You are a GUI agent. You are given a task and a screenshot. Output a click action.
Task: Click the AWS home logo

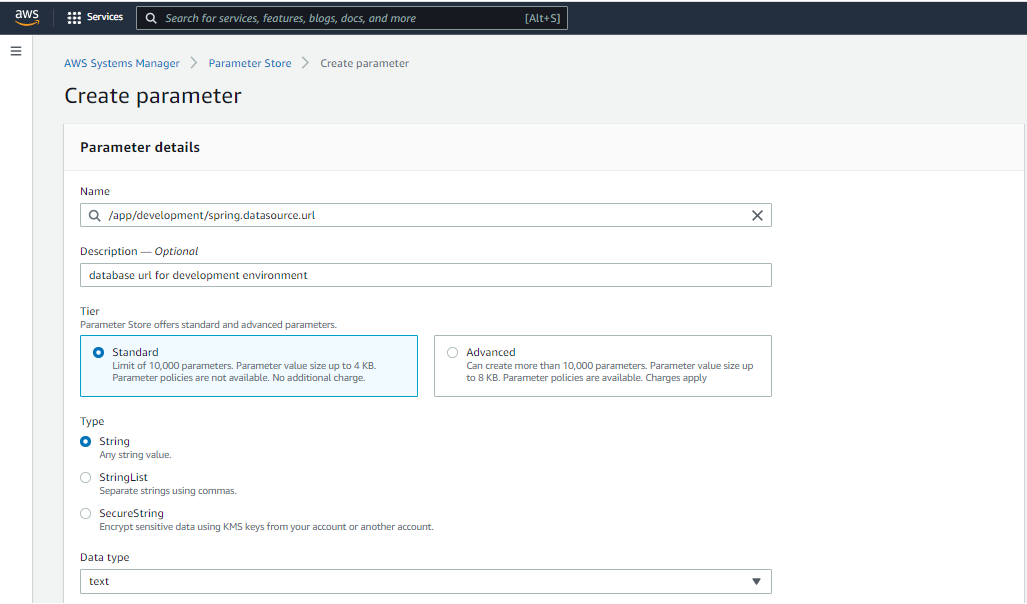click(x=26, y=16)
